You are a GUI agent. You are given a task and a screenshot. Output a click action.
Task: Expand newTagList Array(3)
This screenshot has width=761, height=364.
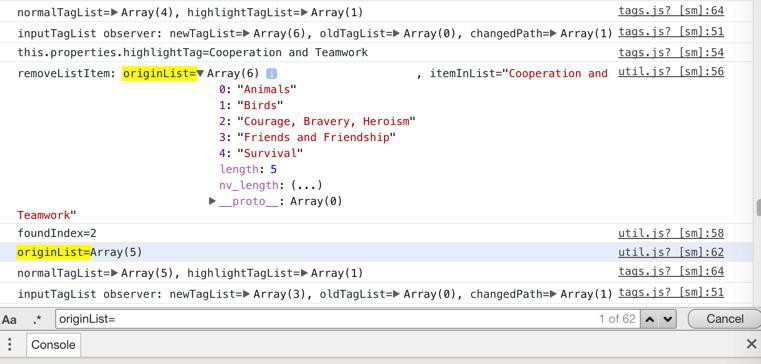247,294
